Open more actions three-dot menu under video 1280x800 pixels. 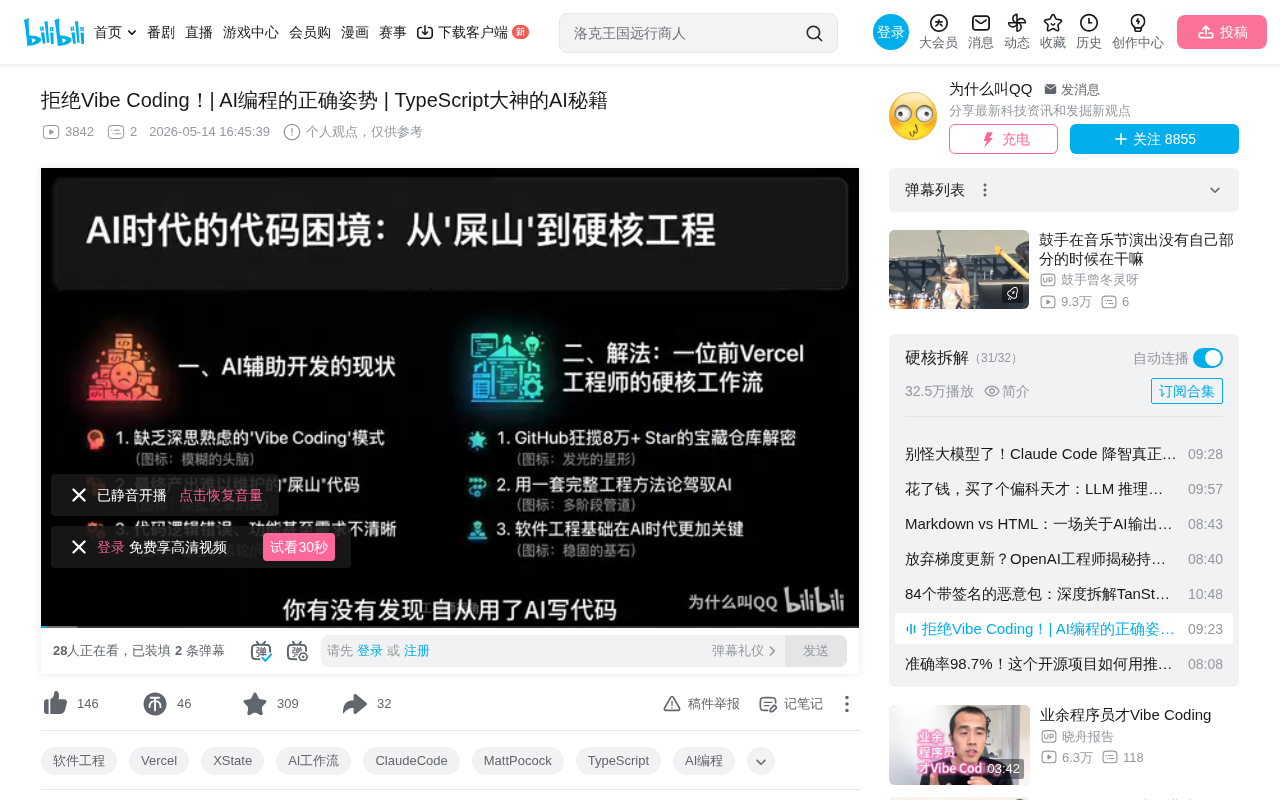tap(847, 704)
